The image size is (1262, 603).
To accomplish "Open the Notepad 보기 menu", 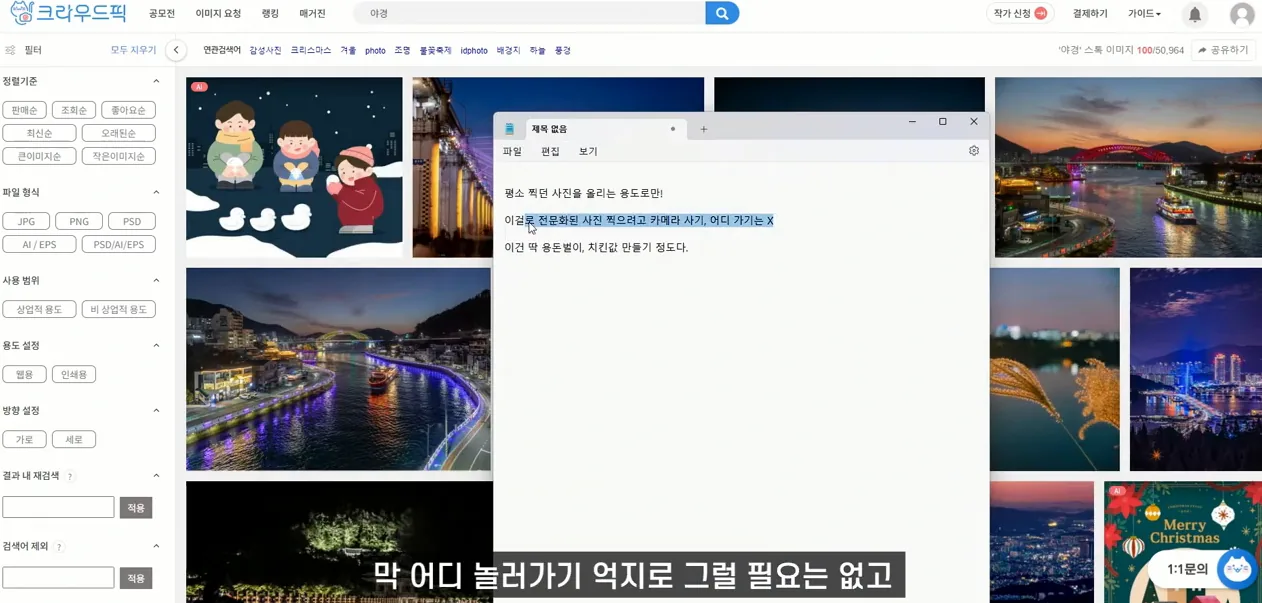I will tap(588, 151).
